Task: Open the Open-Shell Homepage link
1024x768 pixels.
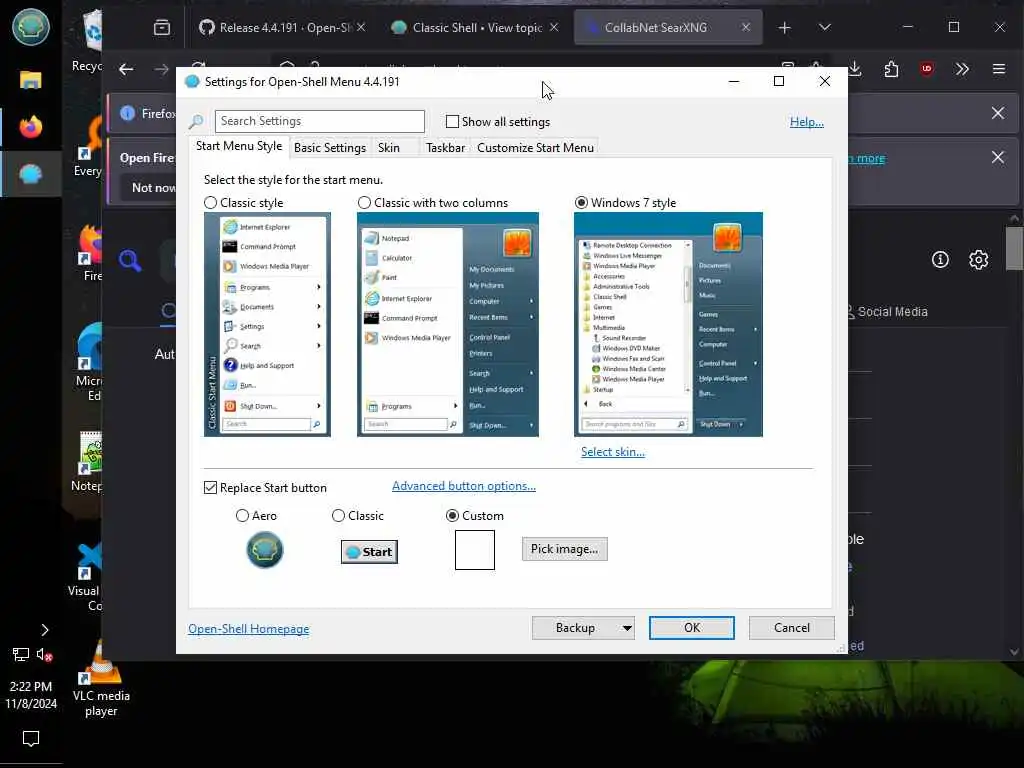Action: pyautogui.click(x=249, y=629)
